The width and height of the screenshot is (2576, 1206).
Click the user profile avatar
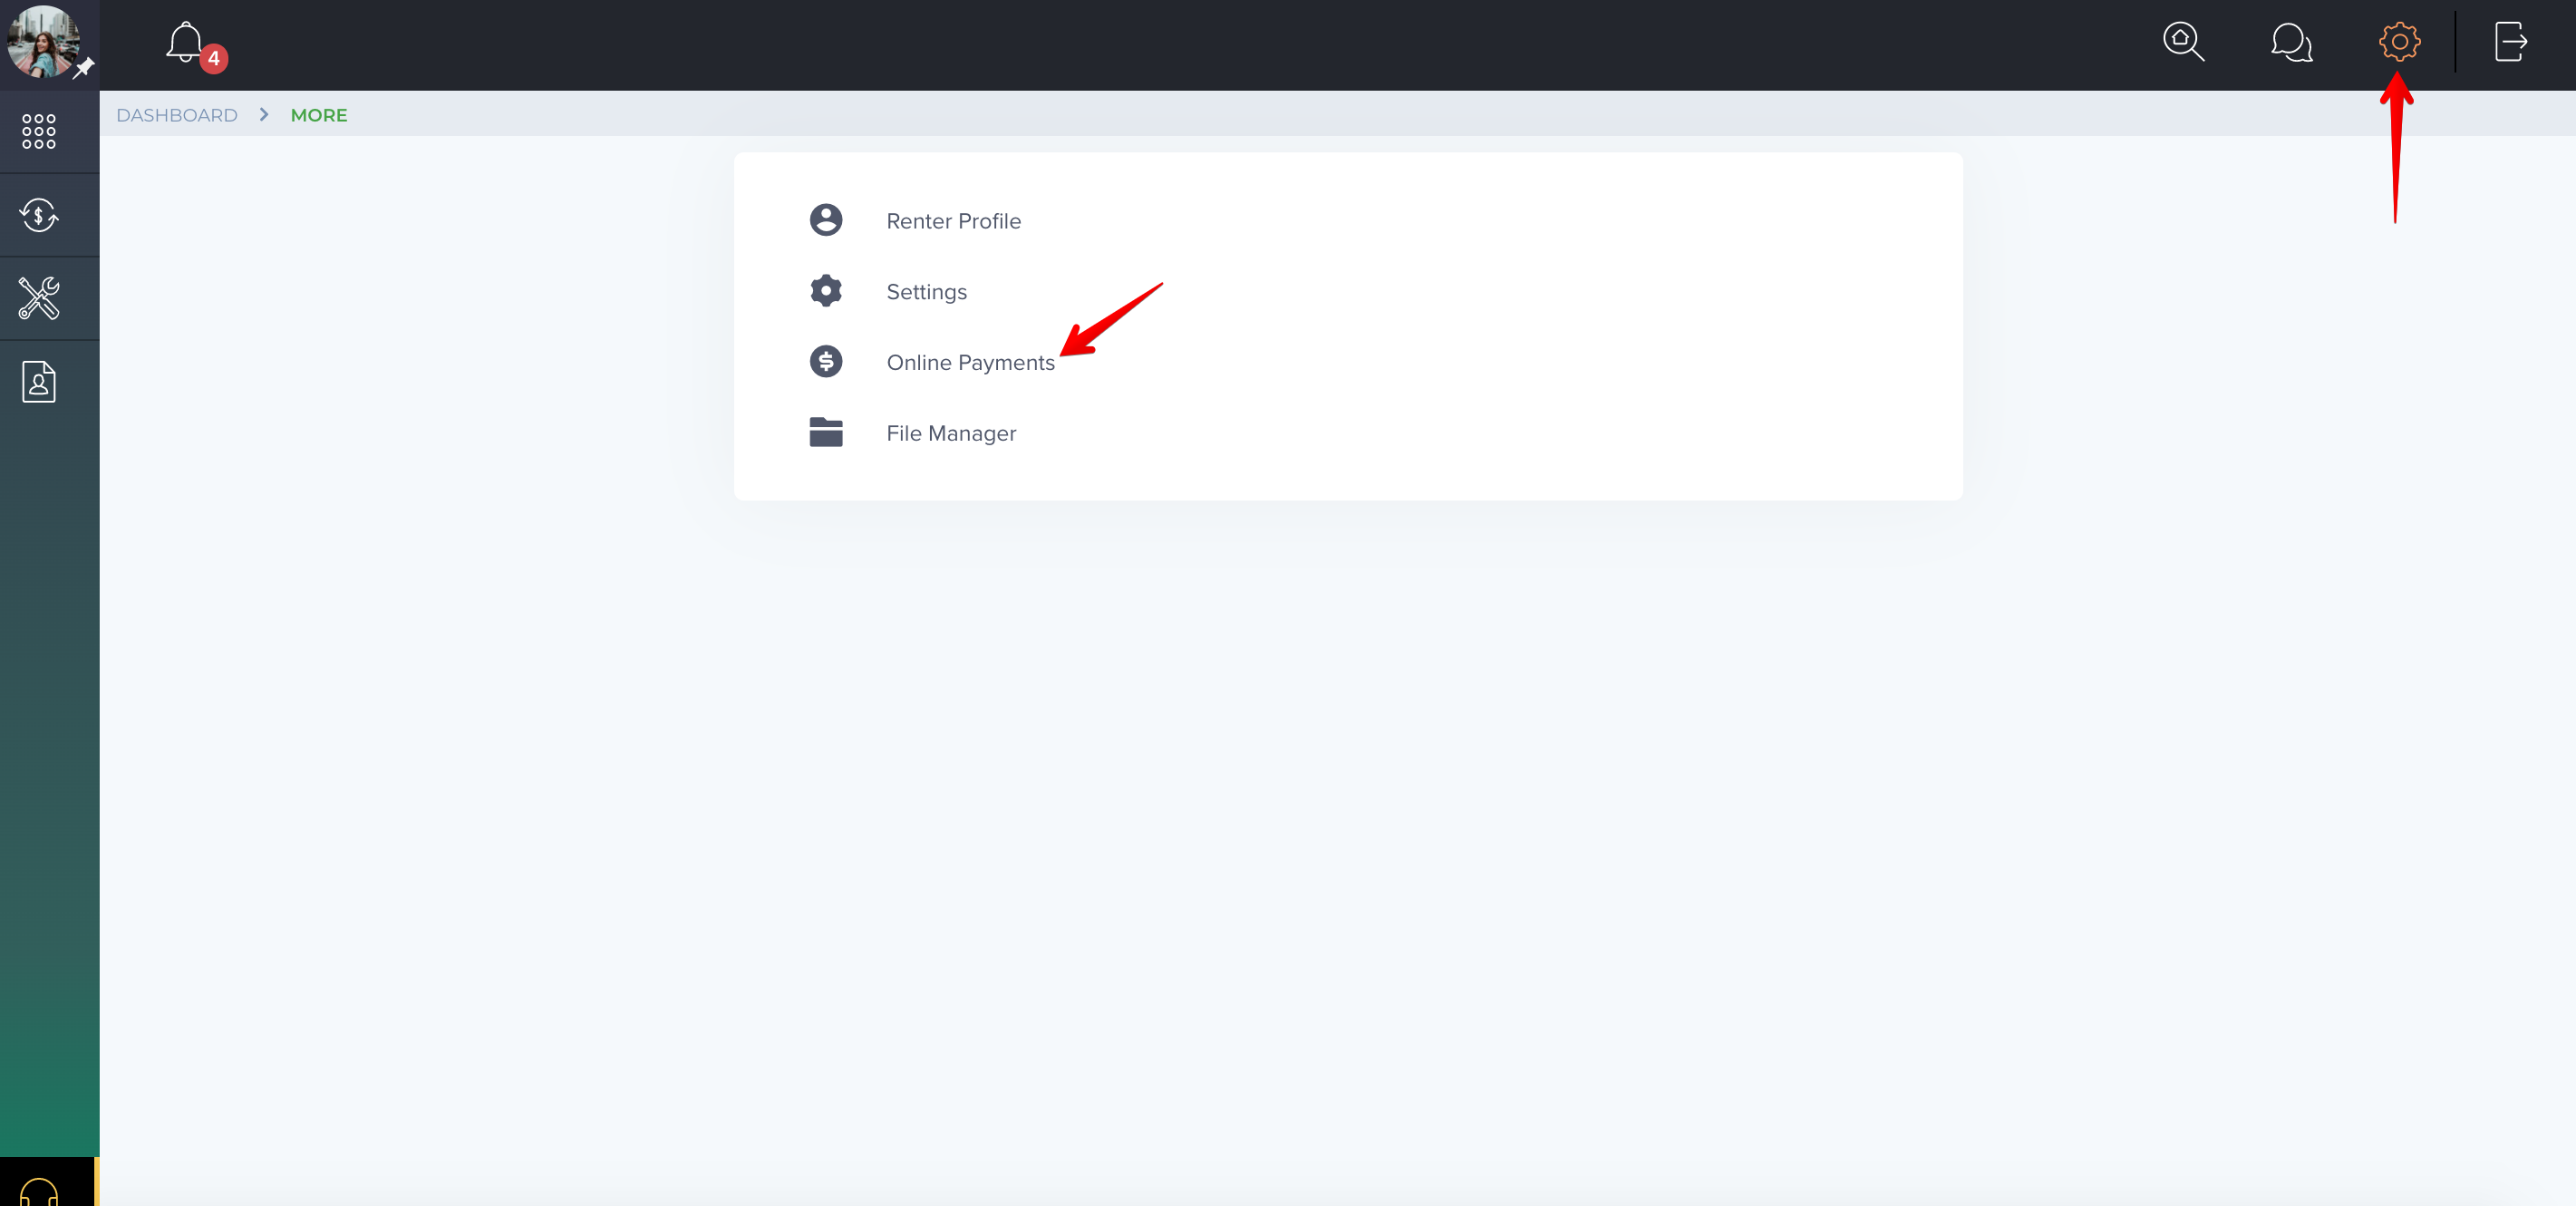coord(42,41)
